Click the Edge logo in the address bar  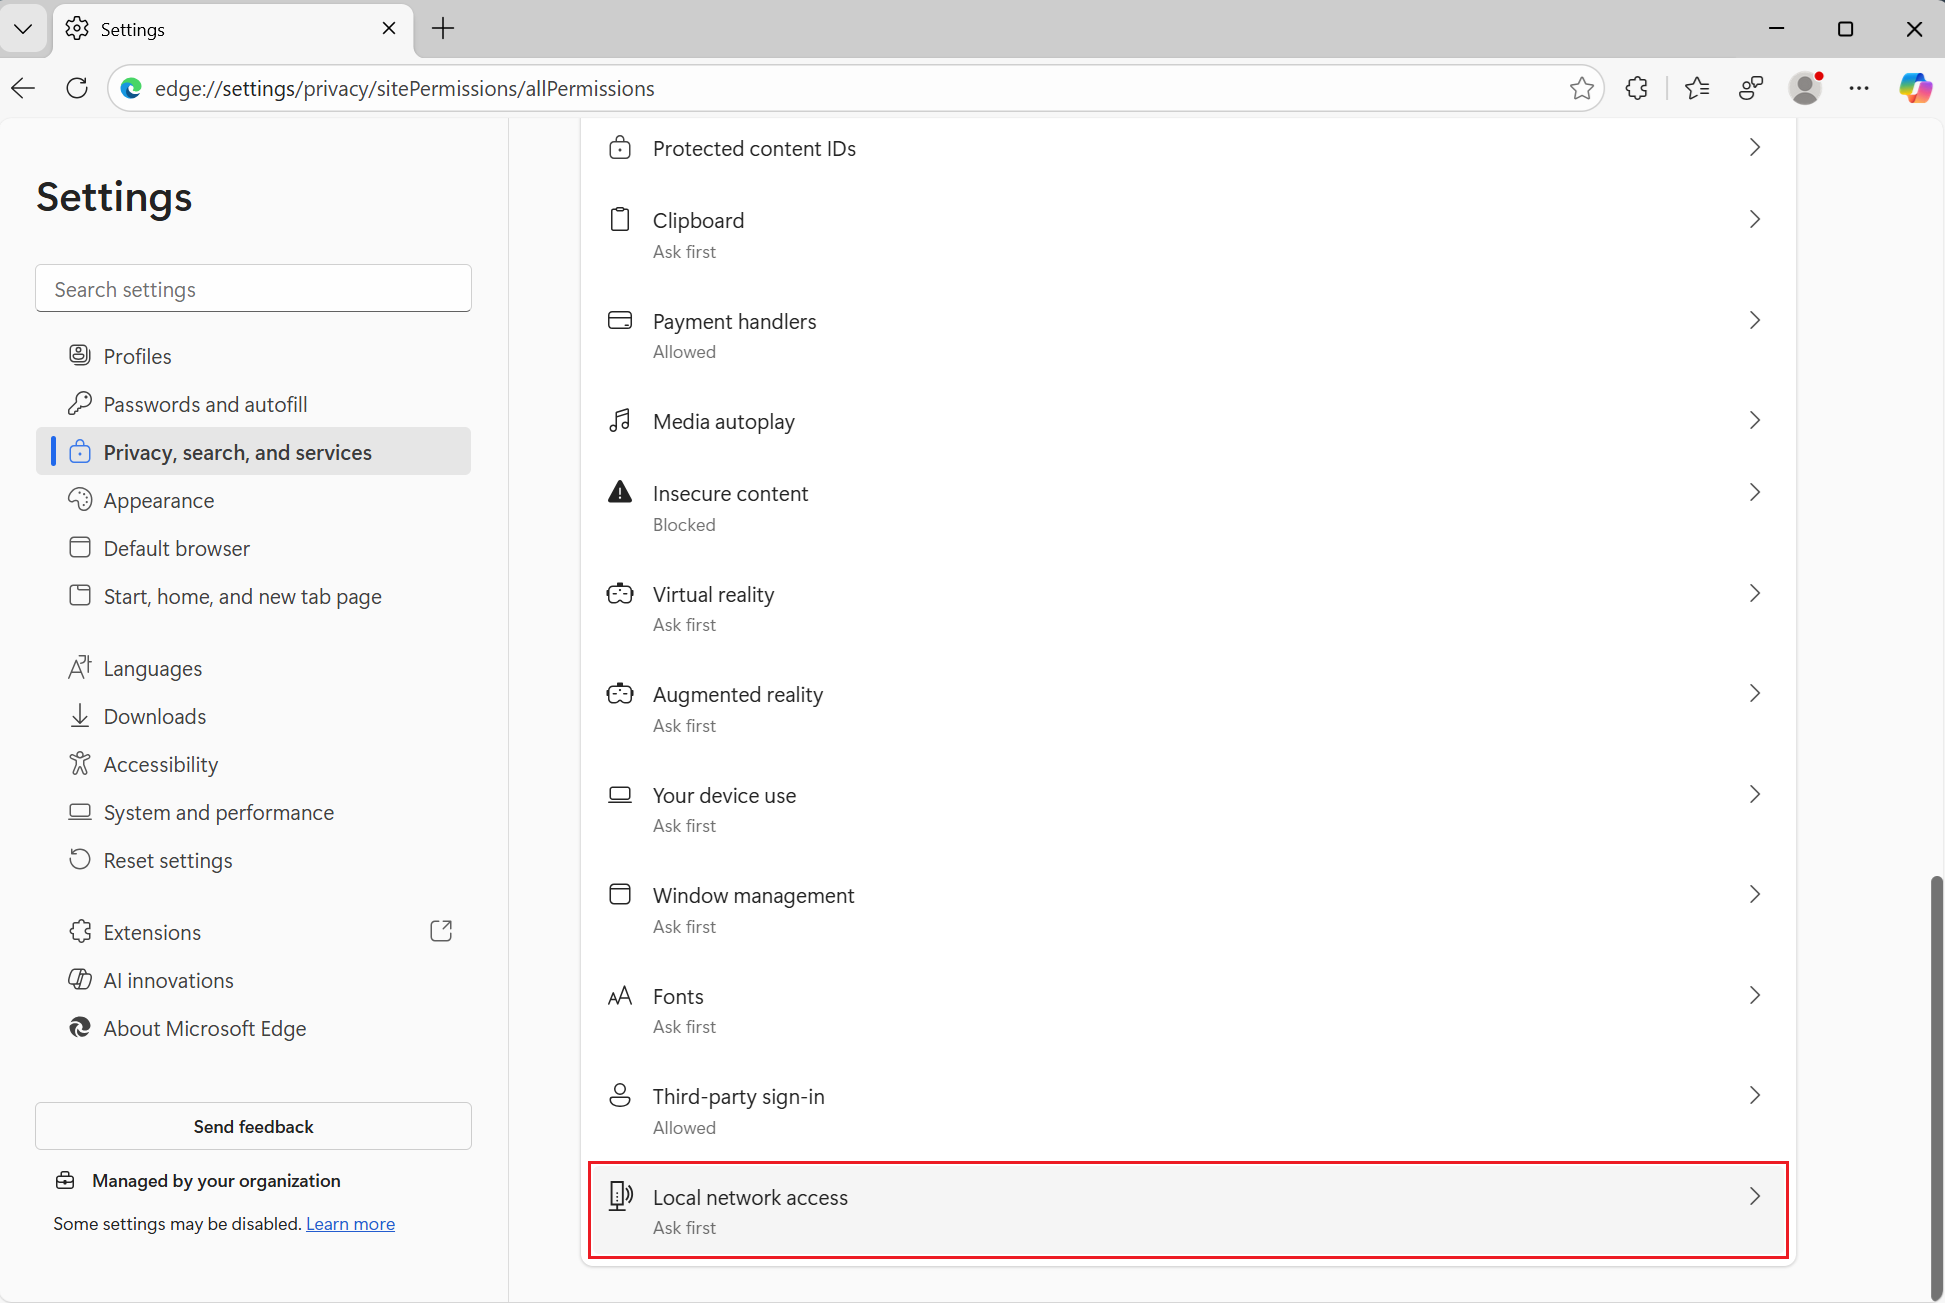[x=131, y=88]
